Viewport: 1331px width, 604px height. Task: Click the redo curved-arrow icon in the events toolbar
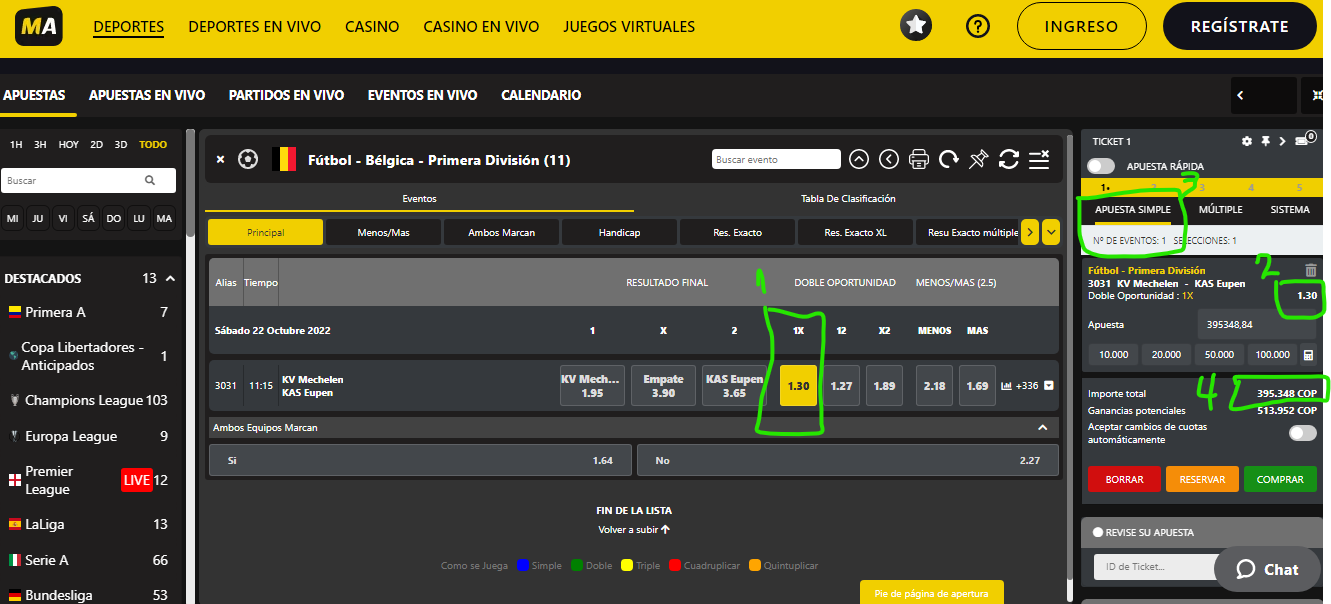pos(949,159)
